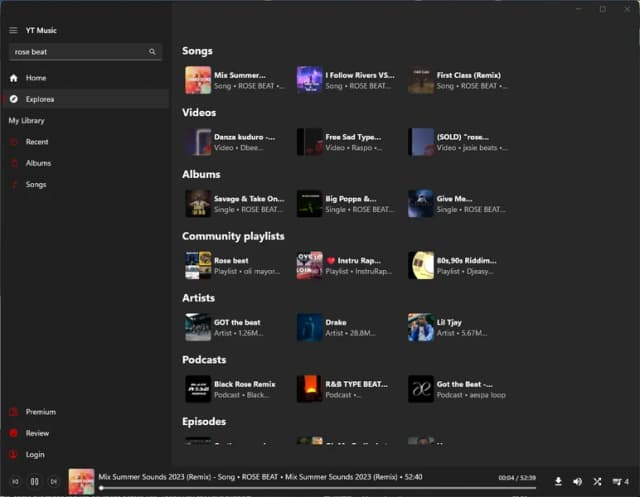Open the Give Me single
This screenshot has width=640, height=497.
[x=458, y=204]
